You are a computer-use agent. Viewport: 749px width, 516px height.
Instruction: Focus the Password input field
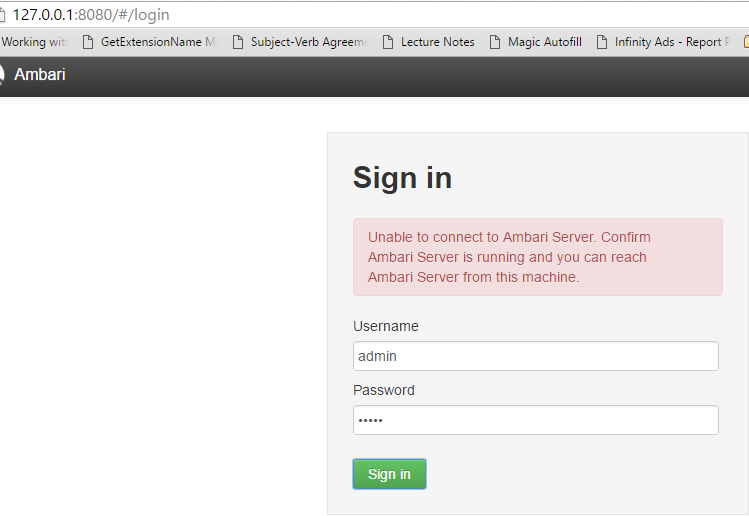point(535,420)
